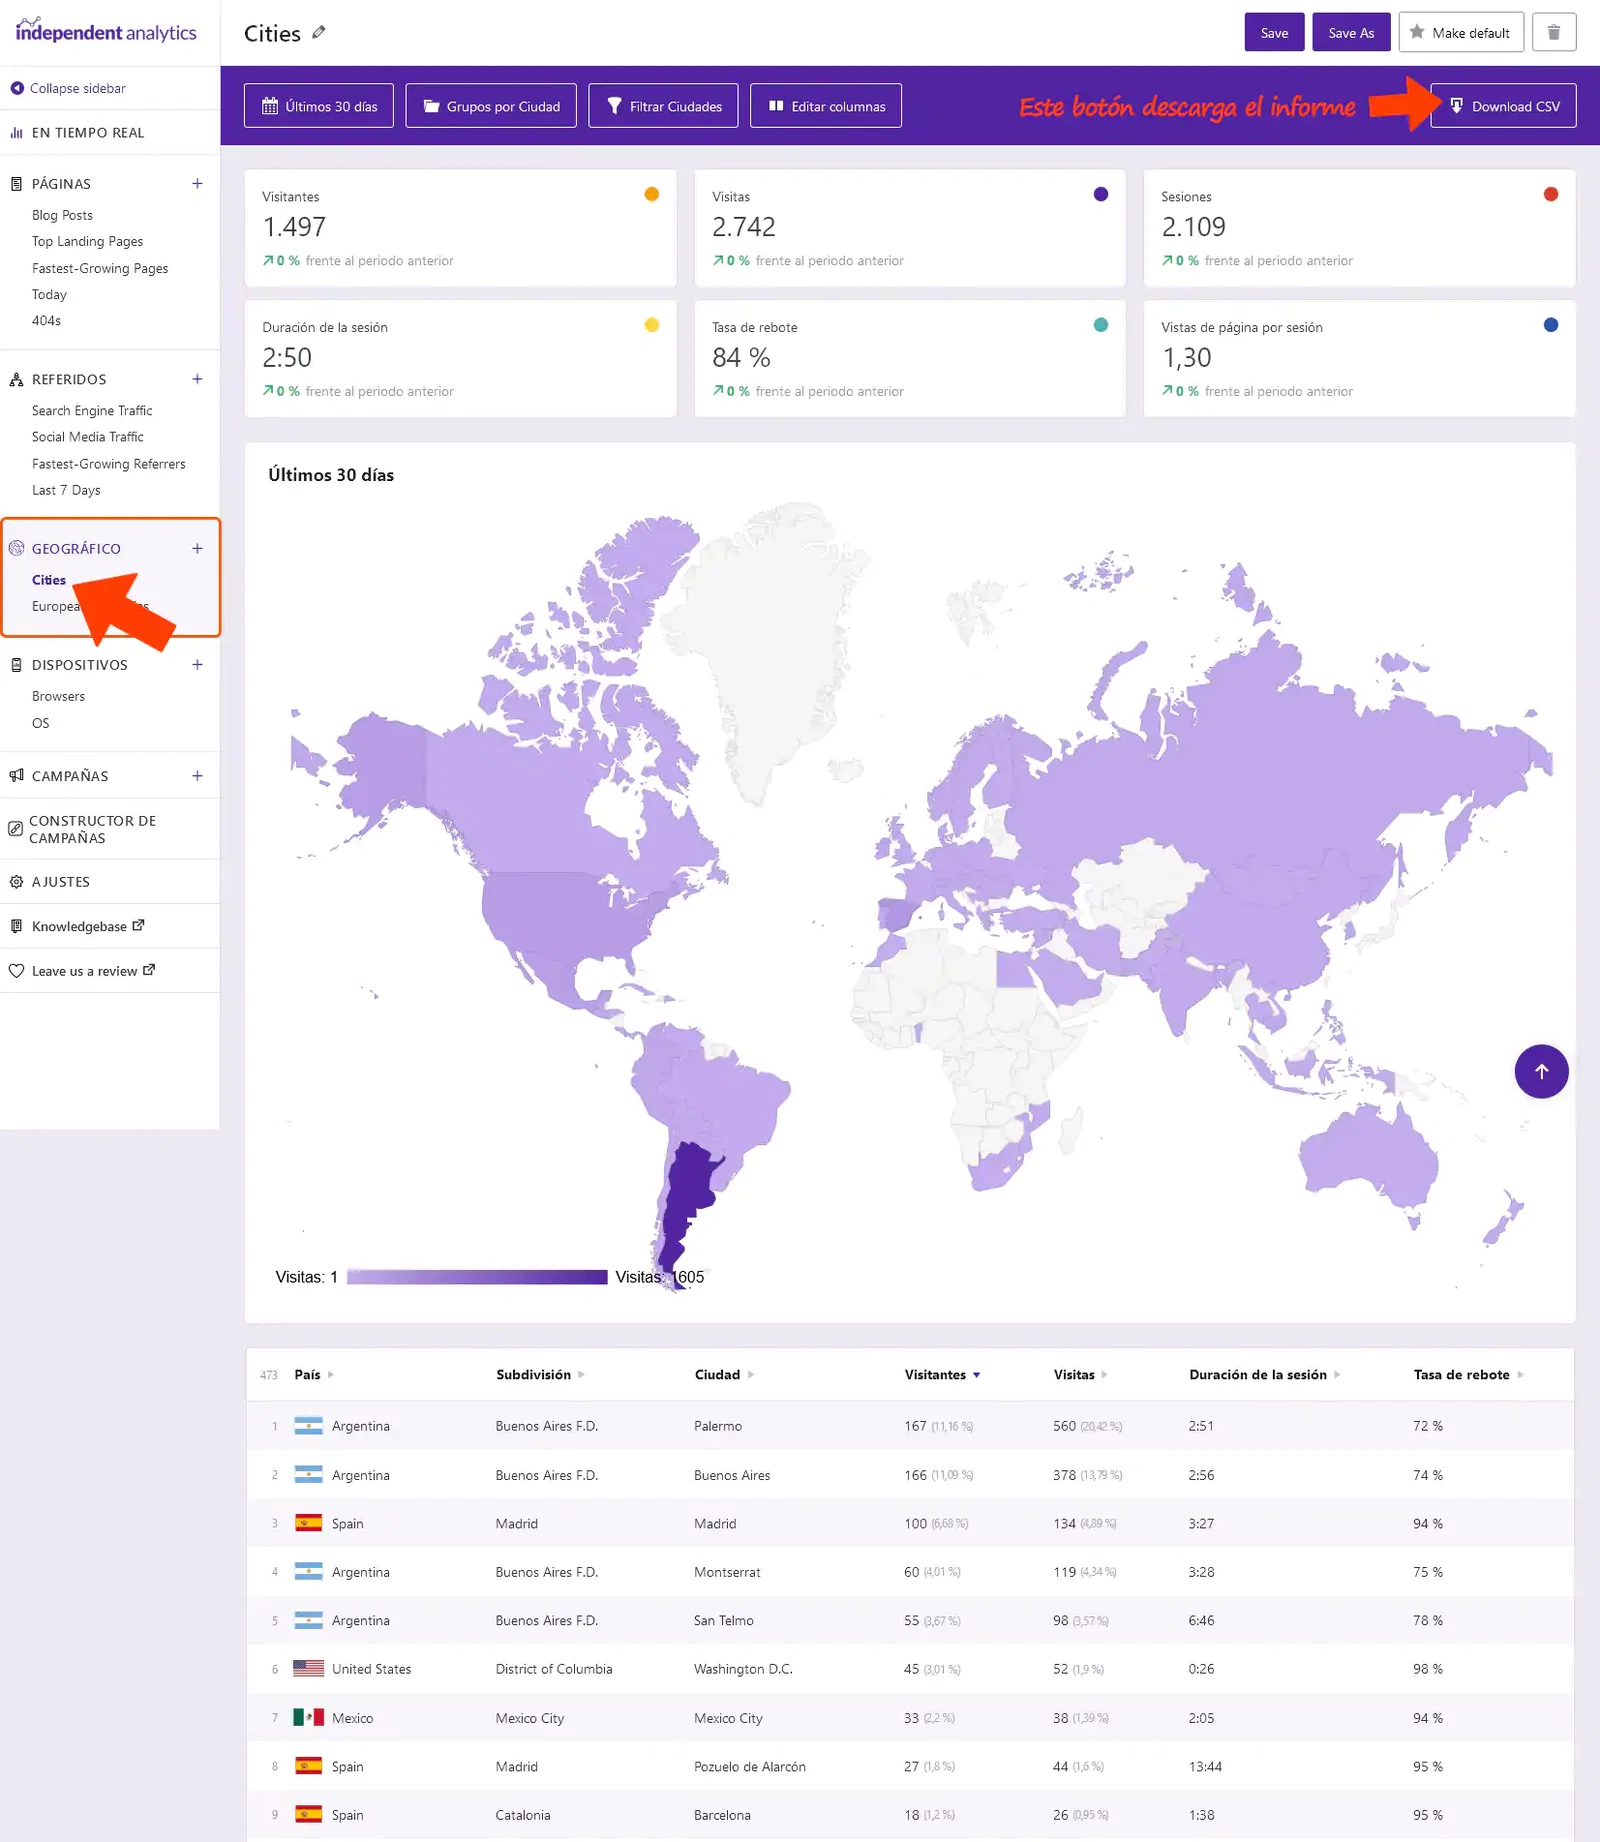Image resolution: width=1600 pixels, height=1842 pixels.
Task: Click United States flag in Washington row
Action: click(308, 1669)
